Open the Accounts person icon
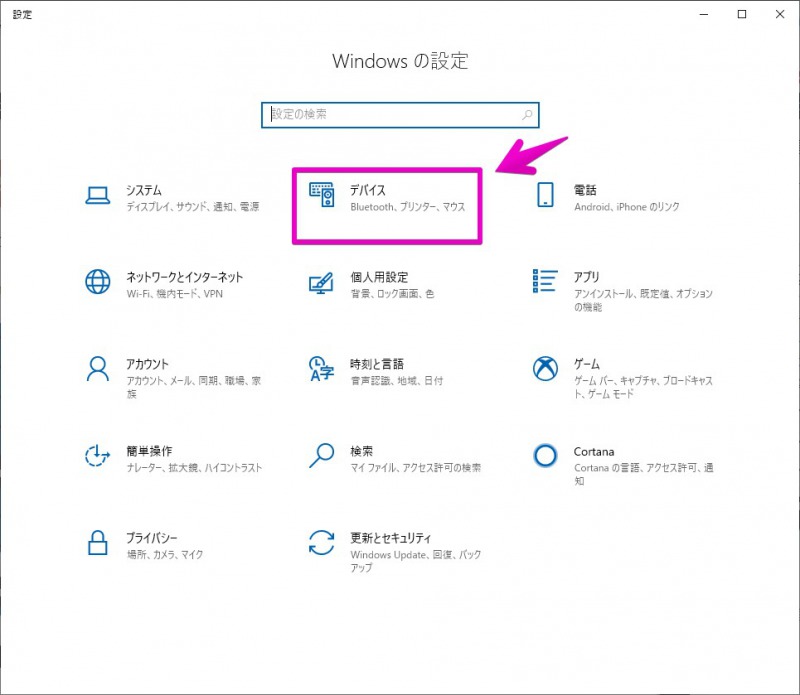Image resolution: width=800 pixels, height=695 pixels. 97,369
